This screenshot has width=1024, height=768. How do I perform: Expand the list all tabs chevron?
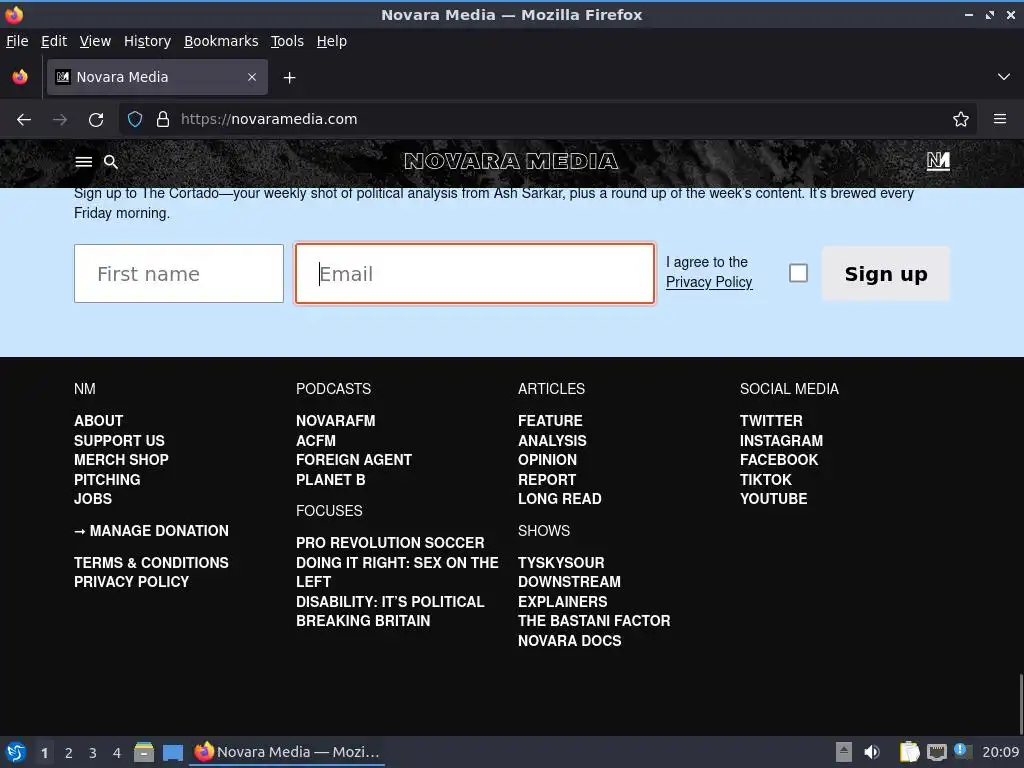coord(1003,77)
